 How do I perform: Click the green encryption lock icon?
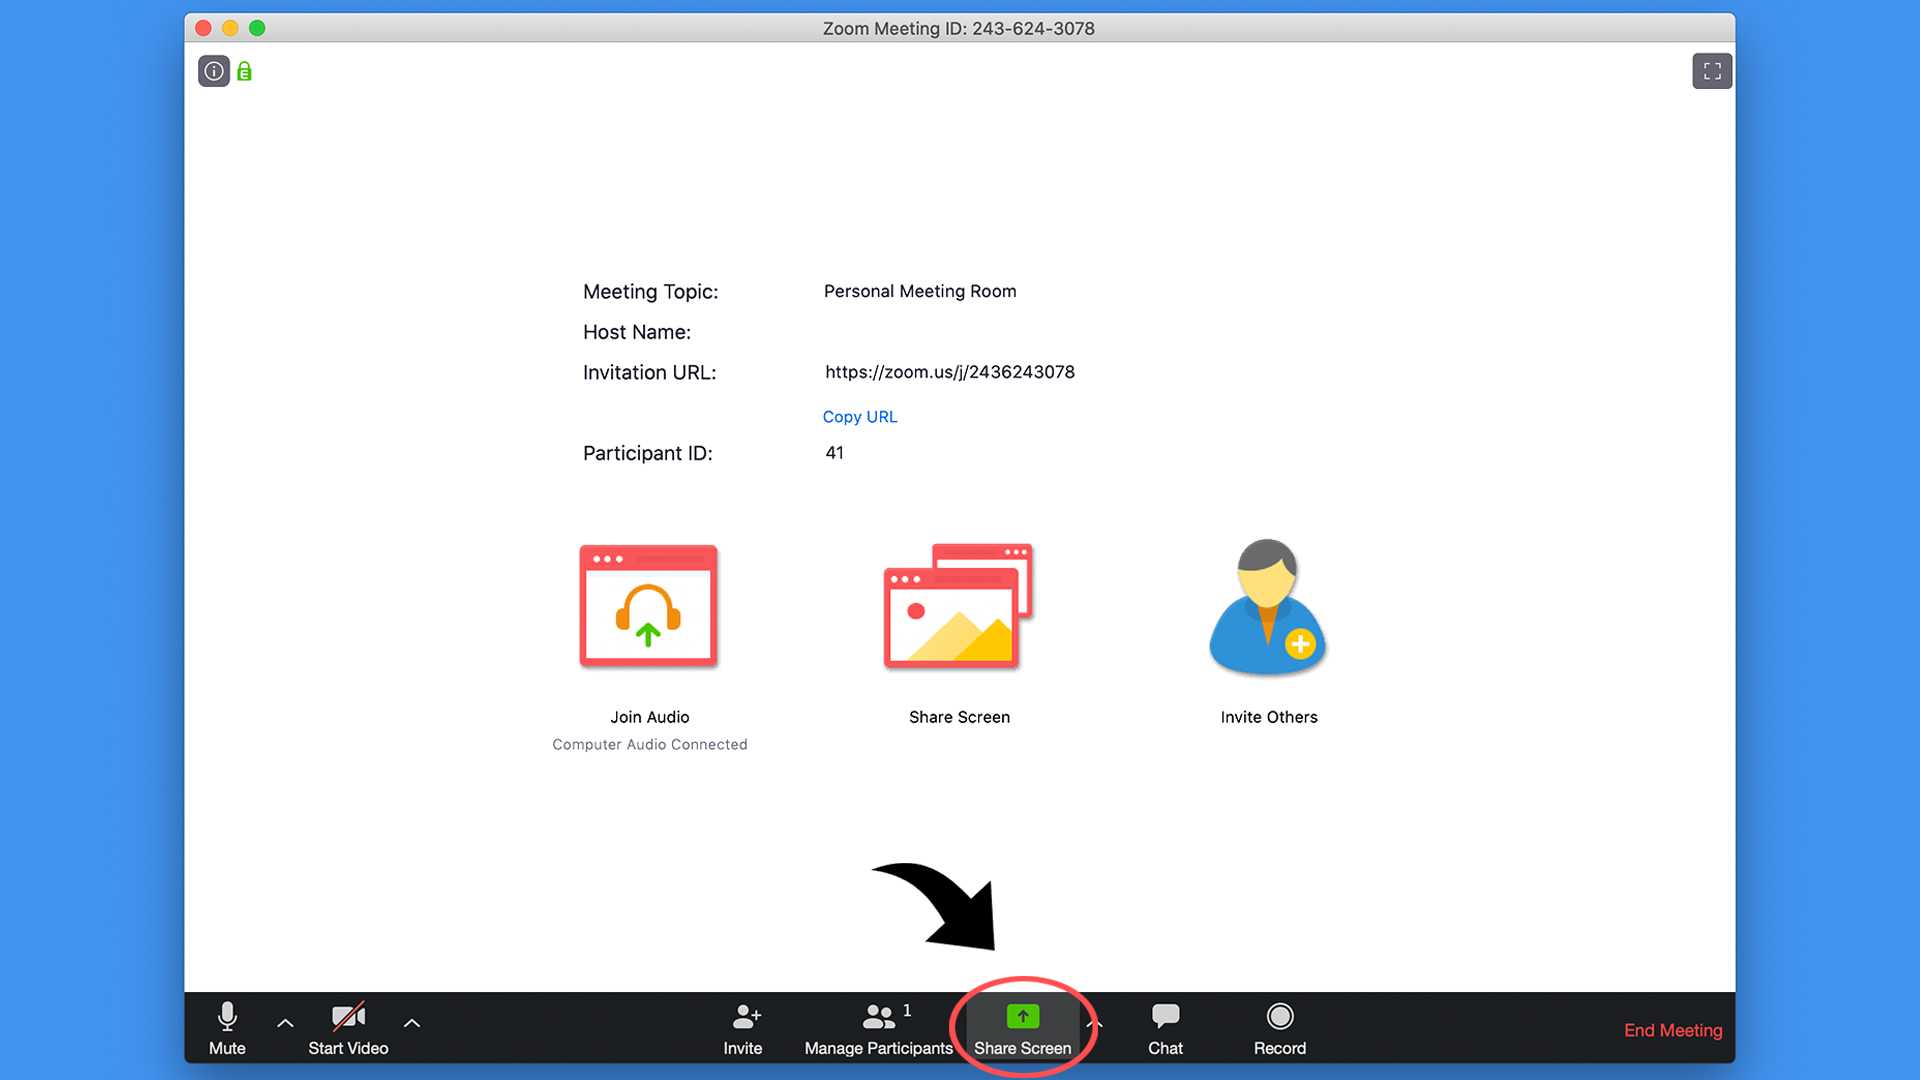point(245,72)
